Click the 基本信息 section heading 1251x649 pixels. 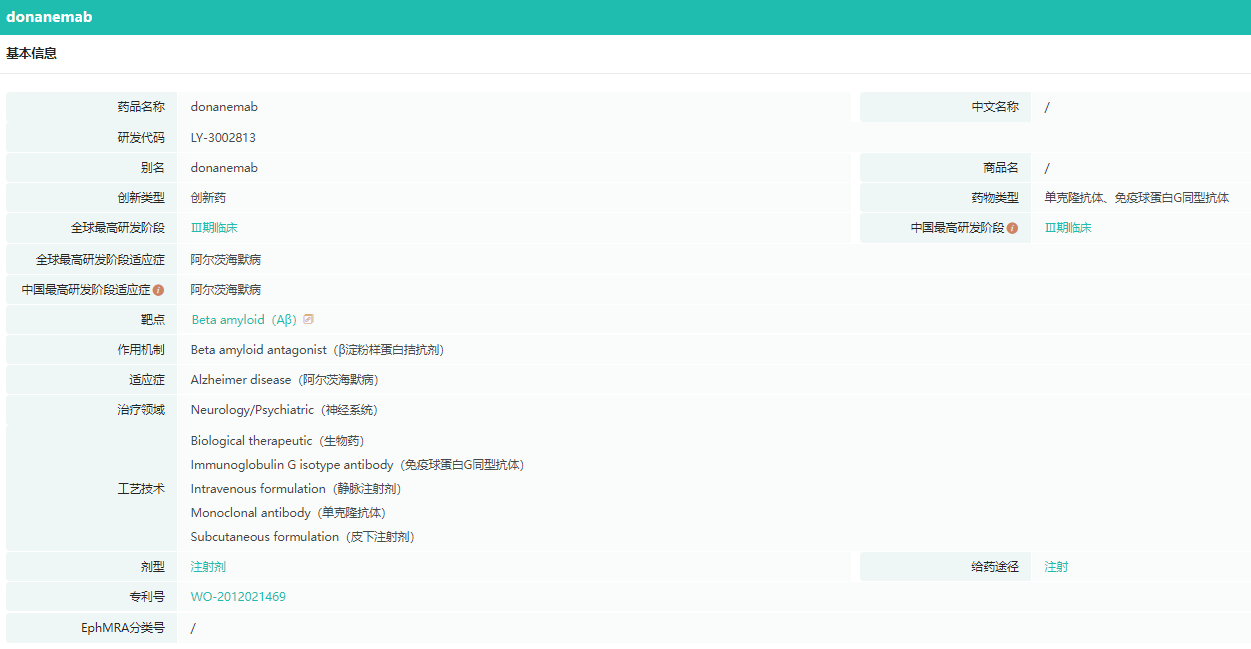pos(32,54)
